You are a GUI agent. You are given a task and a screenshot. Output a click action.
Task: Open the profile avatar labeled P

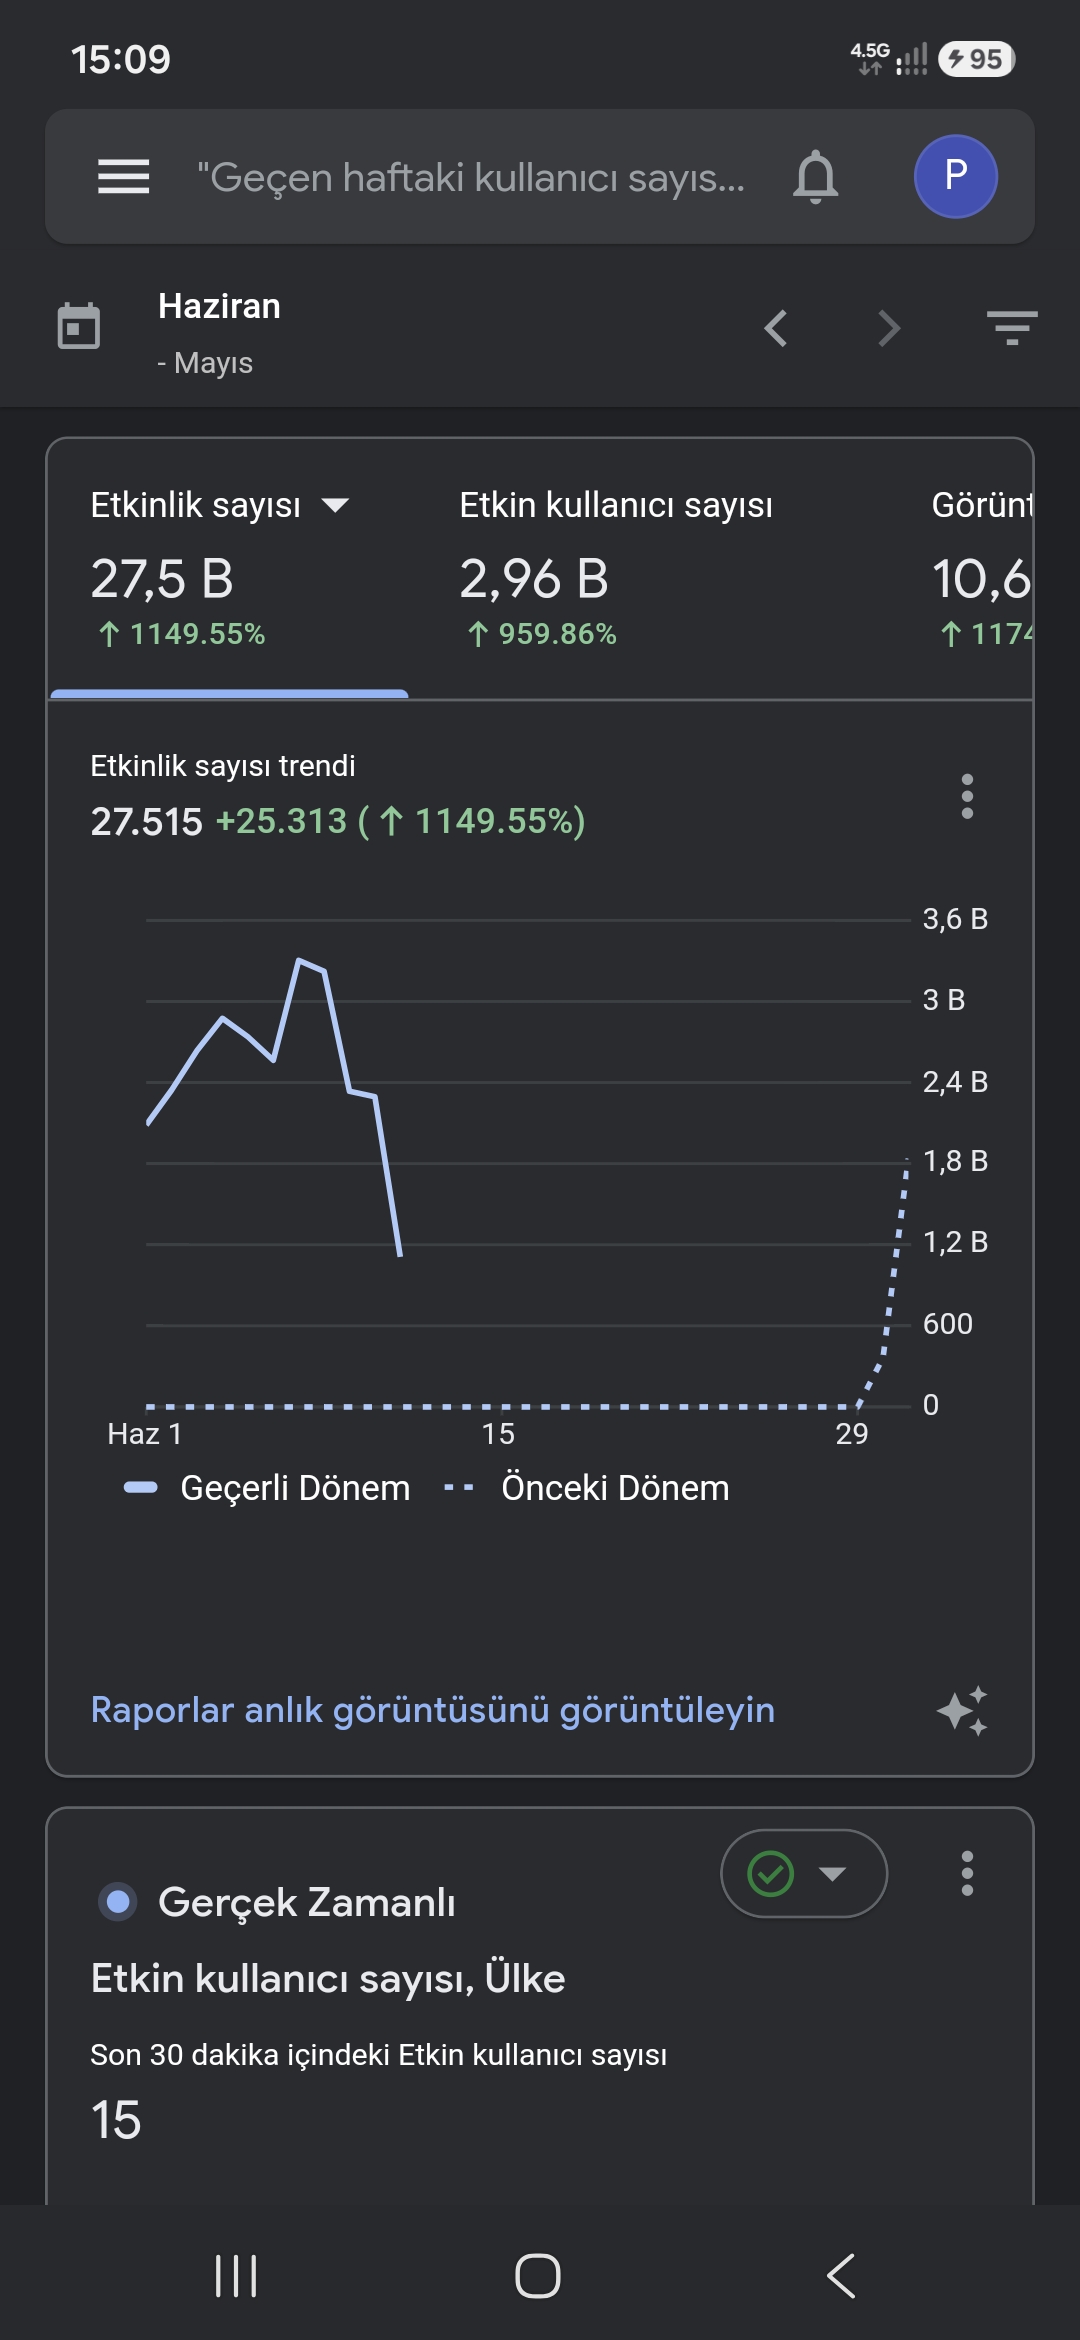[955, 176]
